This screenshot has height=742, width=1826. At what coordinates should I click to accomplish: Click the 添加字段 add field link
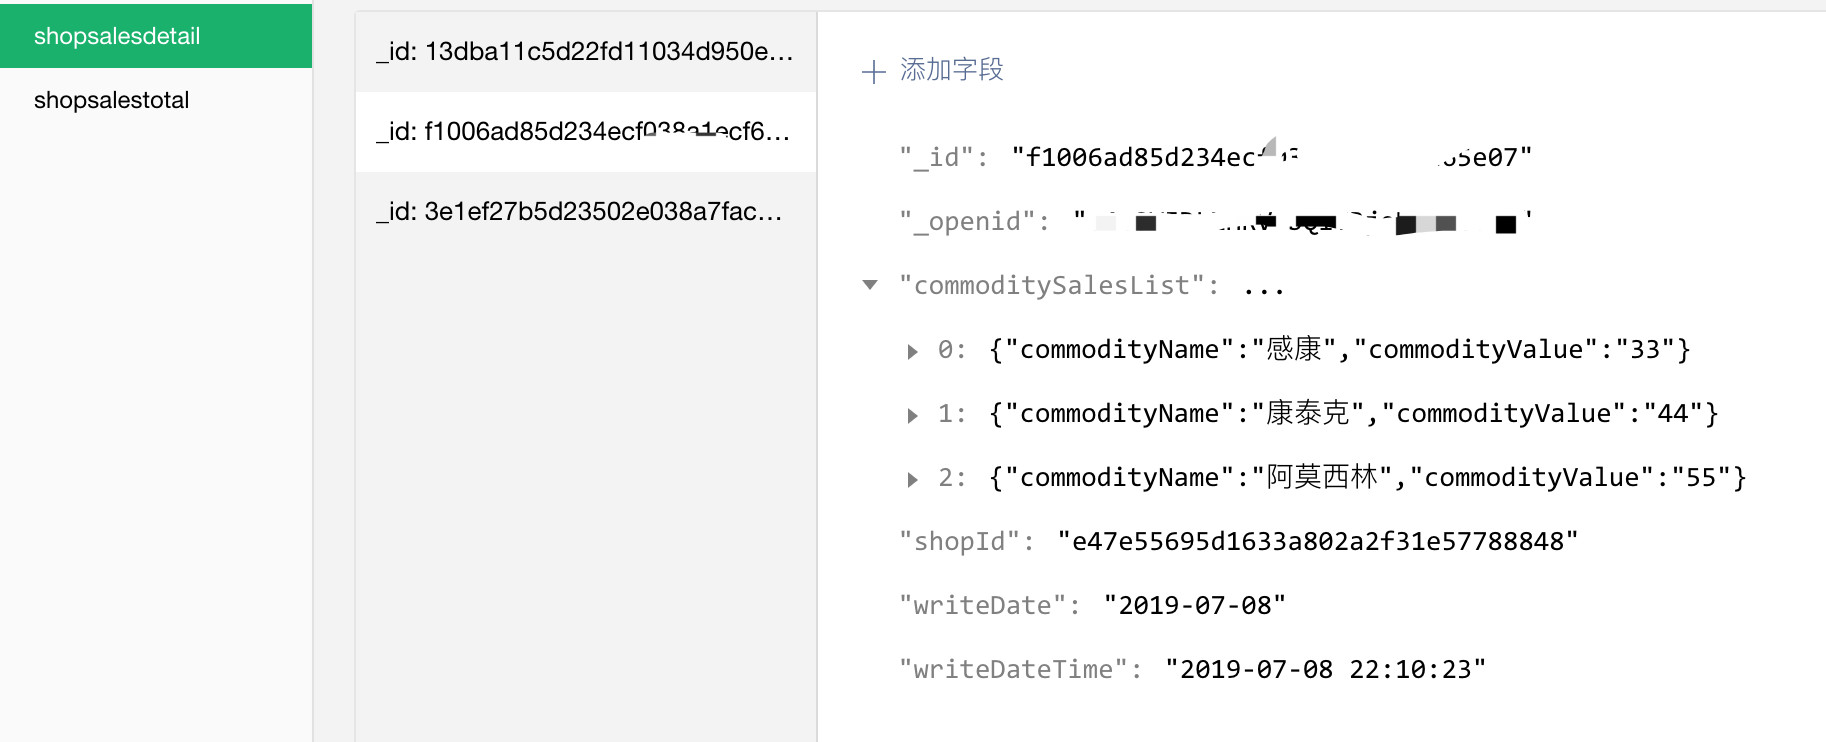(x=951, y=70)
